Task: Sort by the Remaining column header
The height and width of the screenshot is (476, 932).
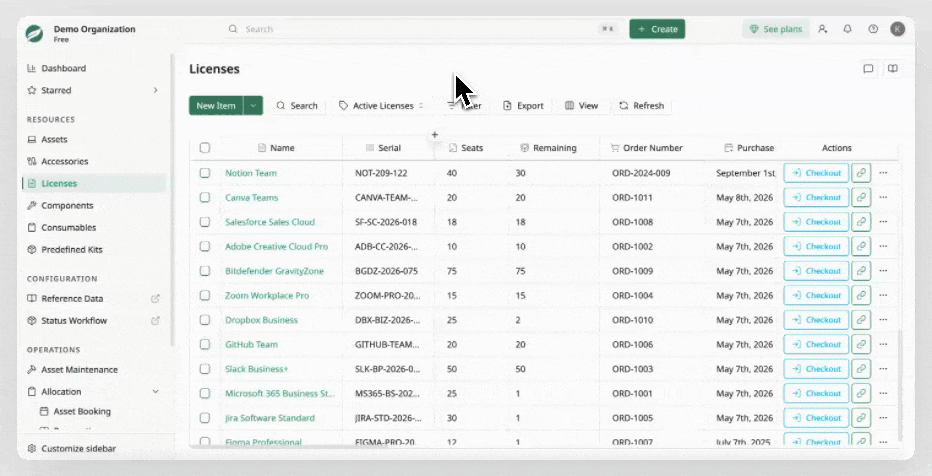Action: 548,148
